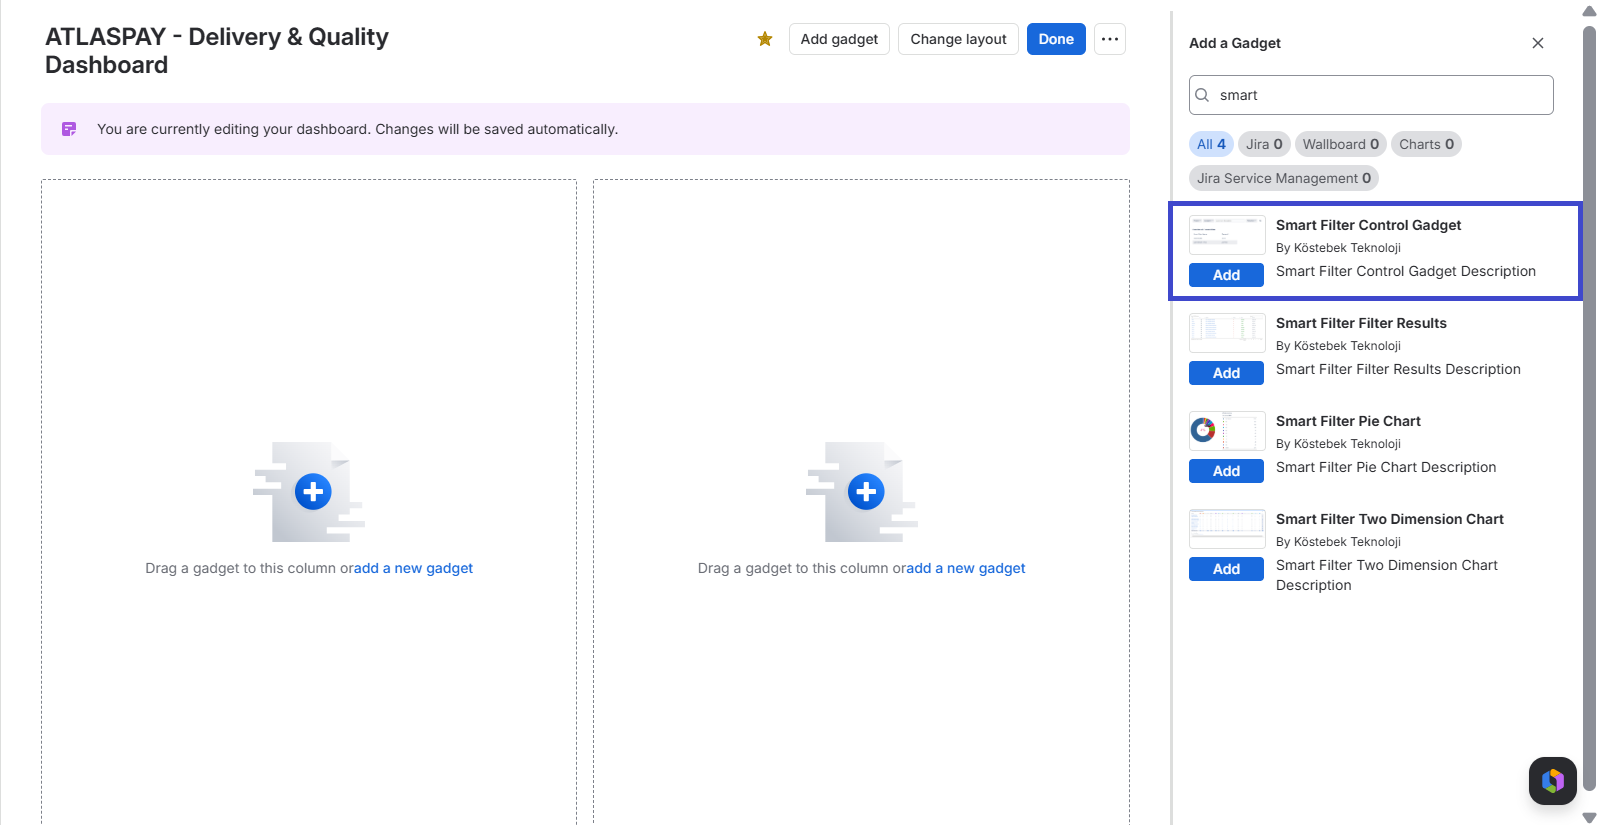Finish editing with the Done button

(1056, 39)
